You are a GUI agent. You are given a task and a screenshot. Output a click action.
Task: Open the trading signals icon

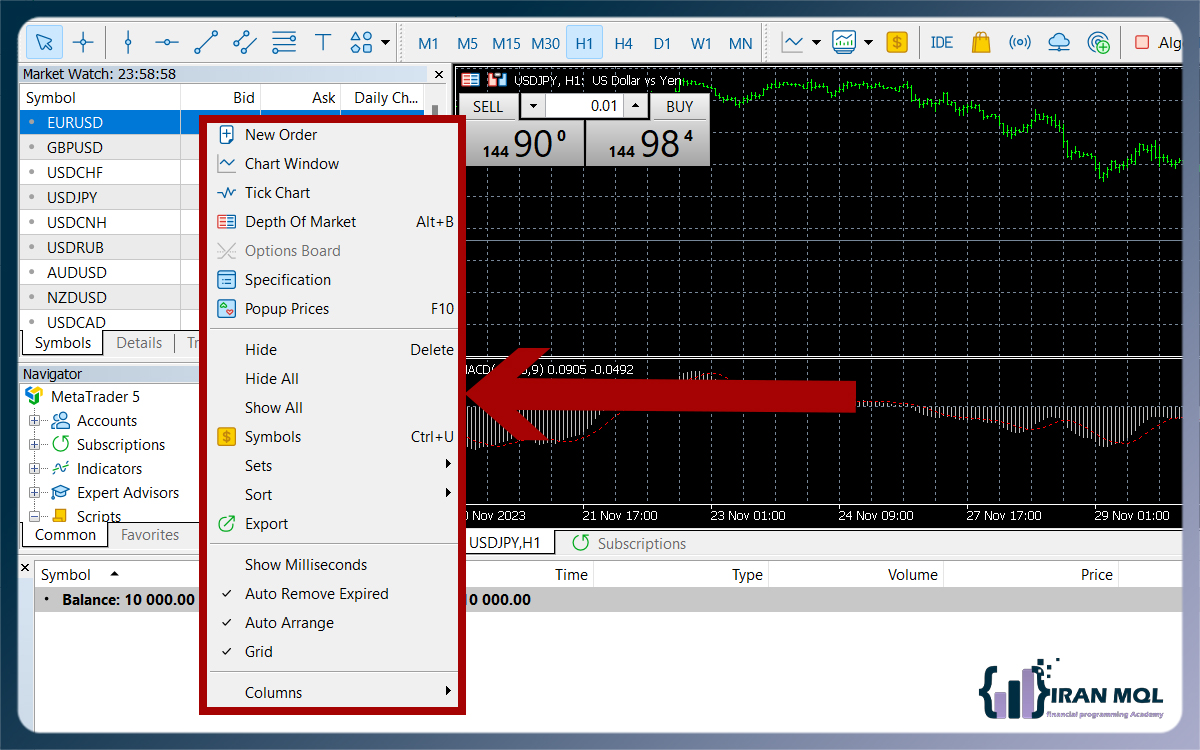1020,42
